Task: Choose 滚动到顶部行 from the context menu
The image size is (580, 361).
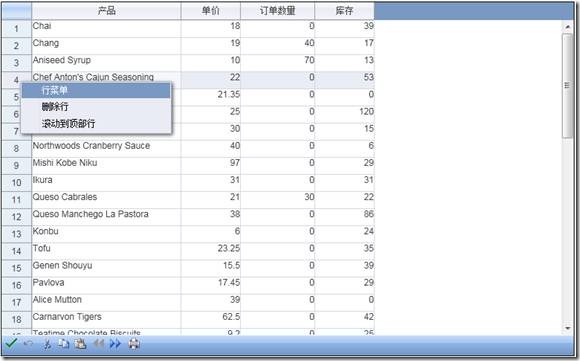Action: click(x=96, y=124)
